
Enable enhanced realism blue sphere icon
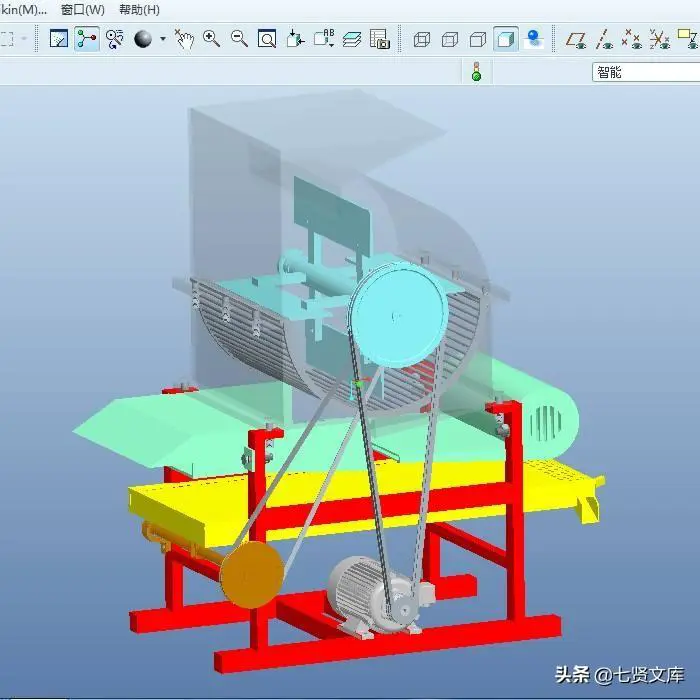533,39
